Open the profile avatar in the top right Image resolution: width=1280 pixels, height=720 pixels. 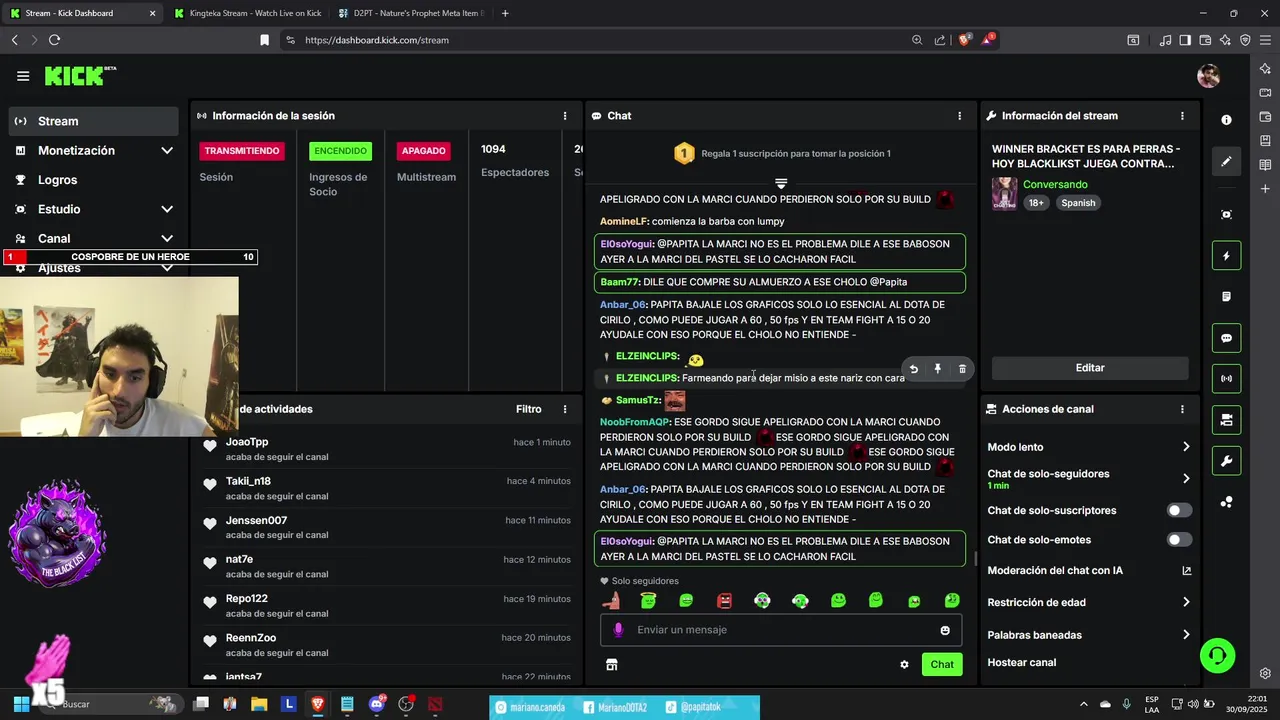1208,76
